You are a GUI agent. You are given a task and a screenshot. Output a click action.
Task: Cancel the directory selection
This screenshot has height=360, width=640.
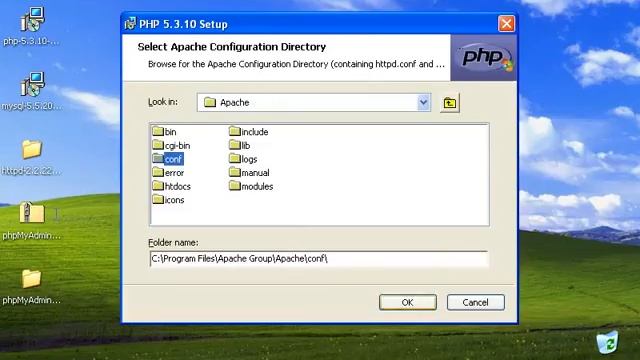[476, 302]
